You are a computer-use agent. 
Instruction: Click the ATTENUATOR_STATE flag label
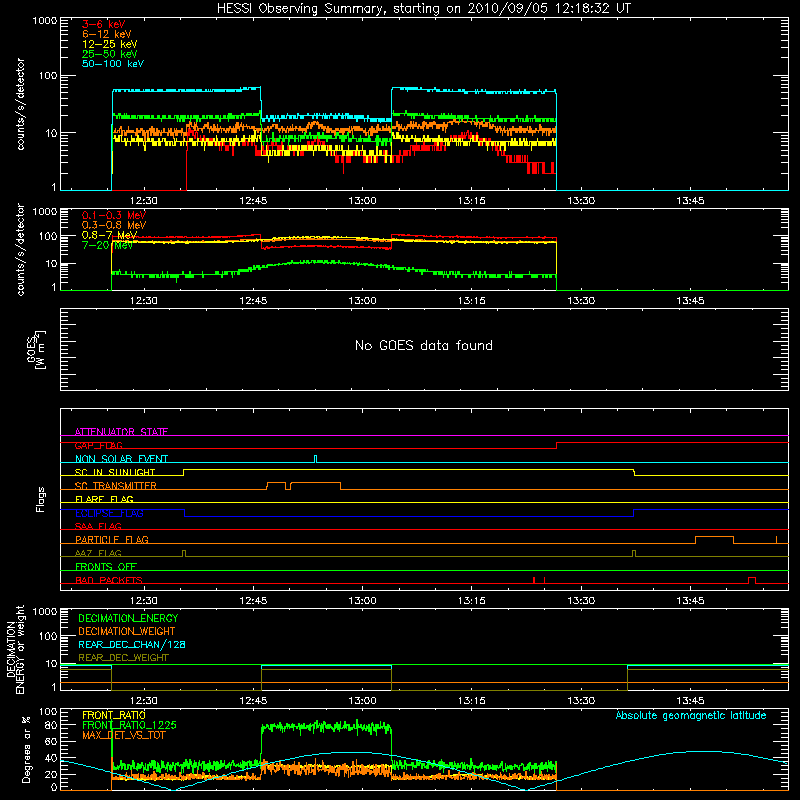tap(121, 432)
